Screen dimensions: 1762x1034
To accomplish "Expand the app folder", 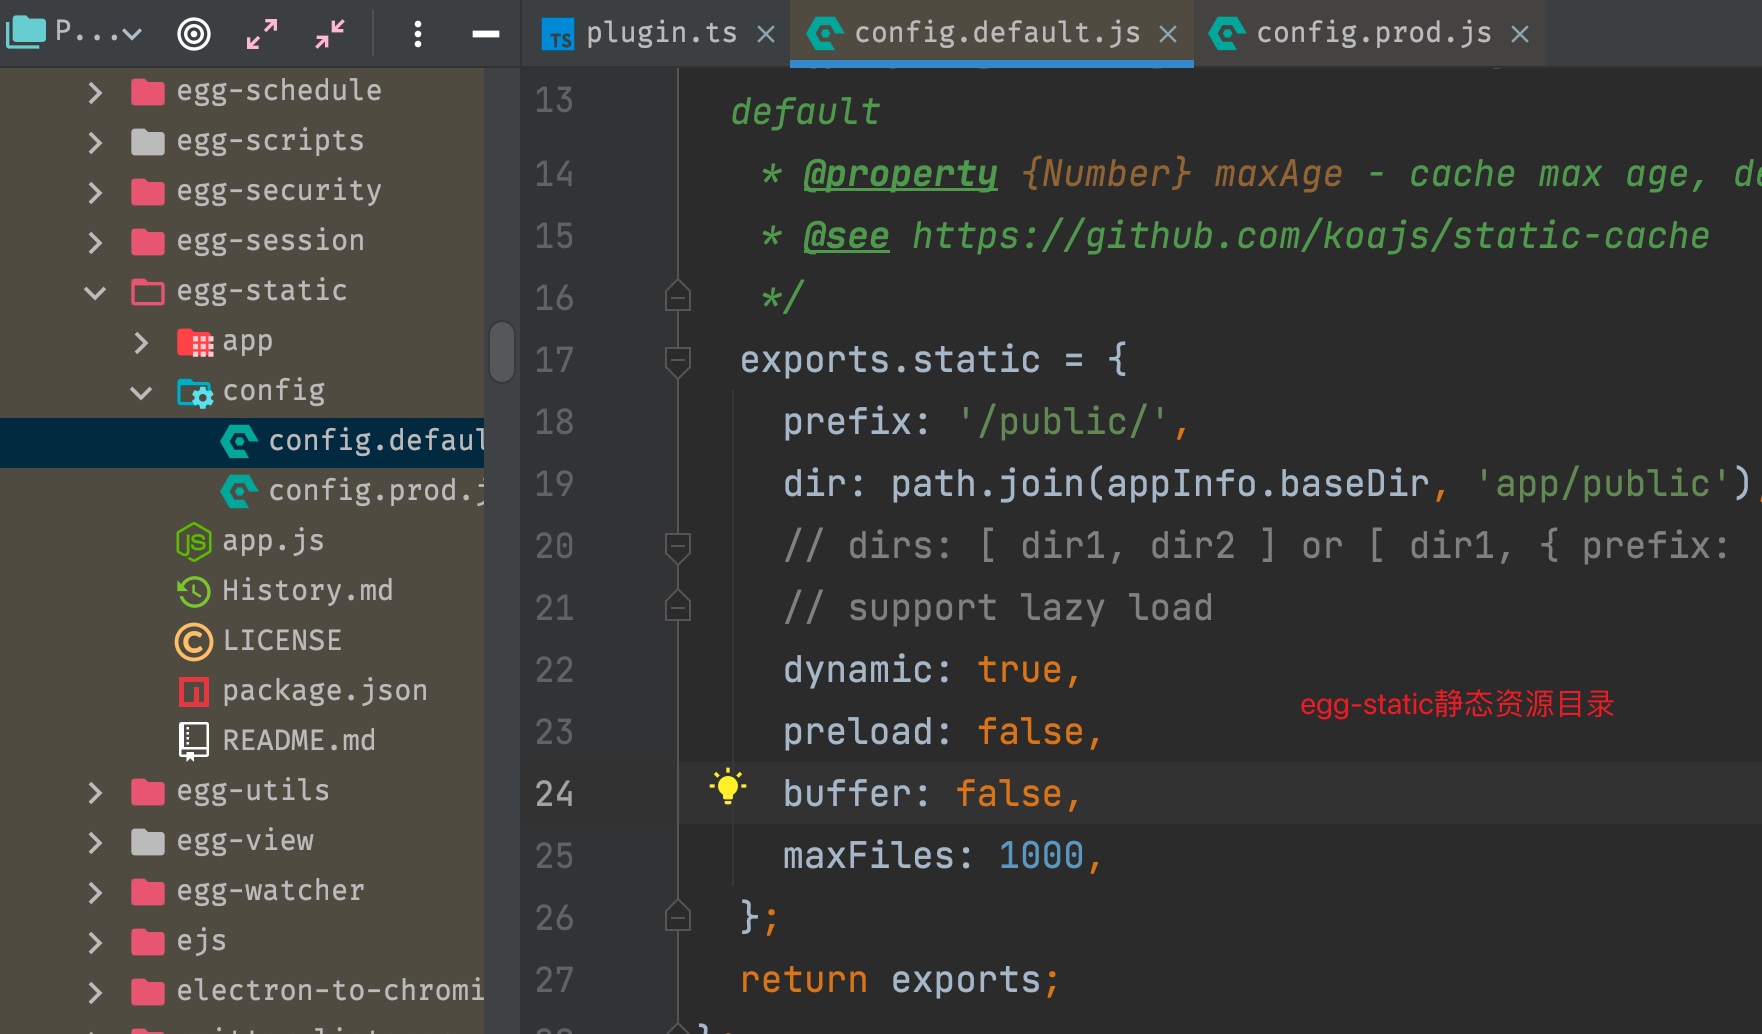I will [x=141, y=342].
